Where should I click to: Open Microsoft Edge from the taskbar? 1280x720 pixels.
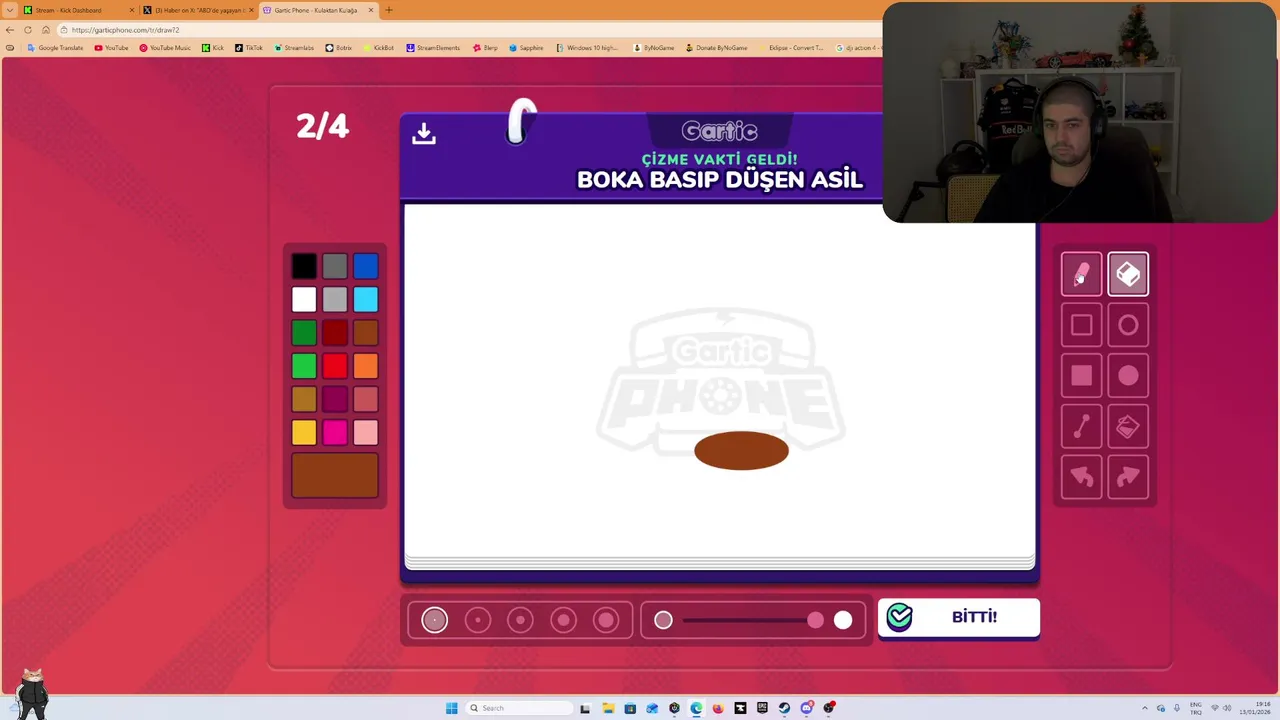click(696, 708)
